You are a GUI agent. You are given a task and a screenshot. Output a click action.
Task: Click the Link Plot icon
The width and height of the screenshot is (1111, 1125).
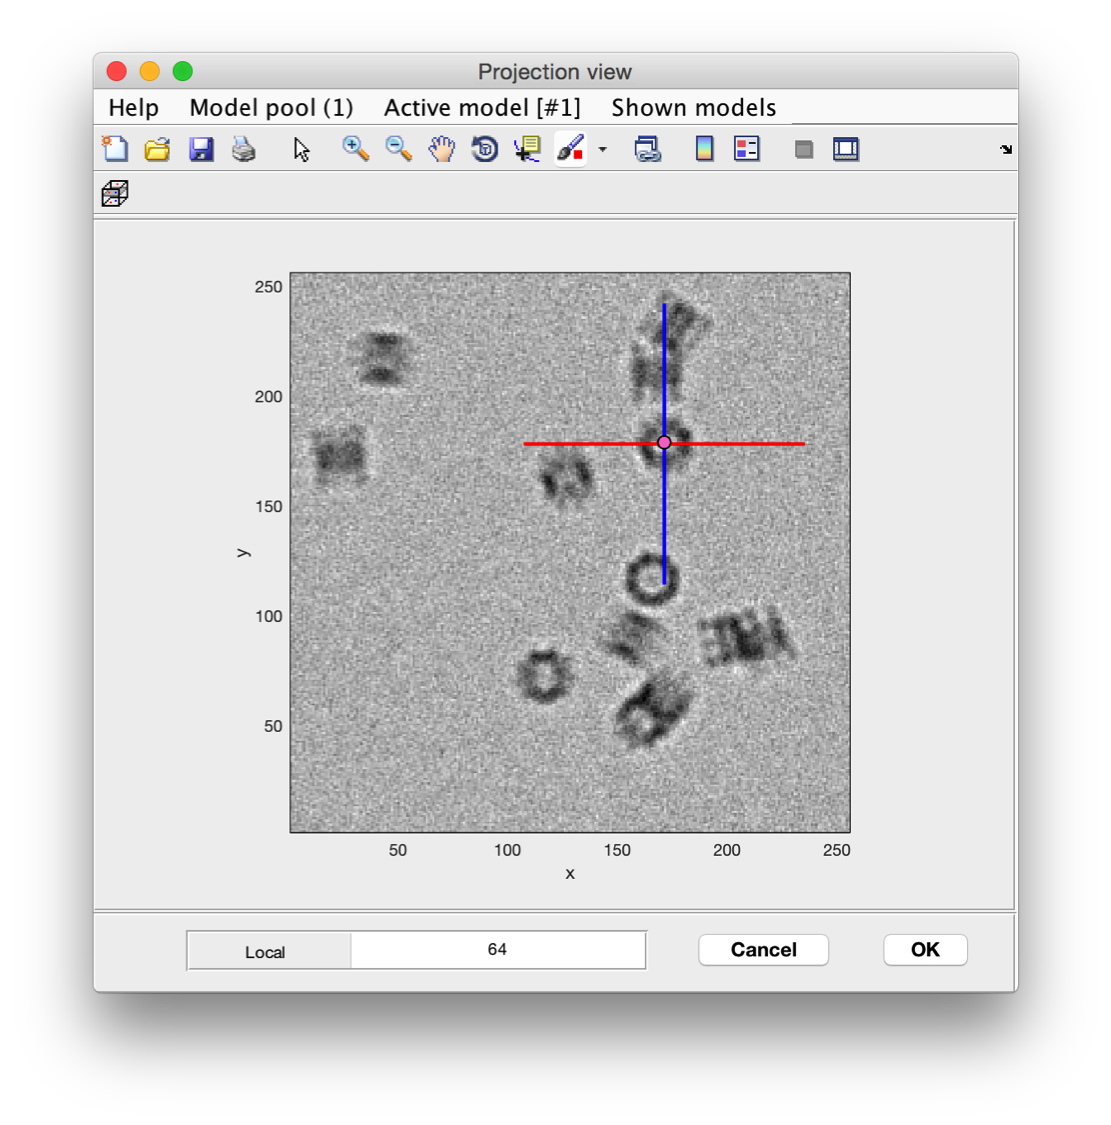click(647, 149)
